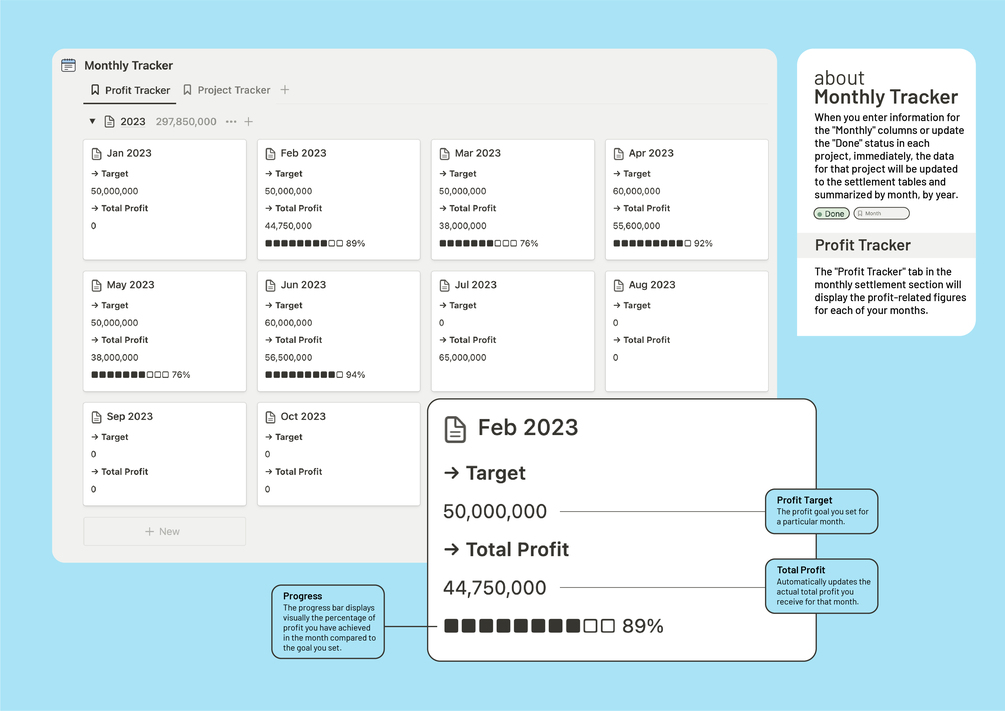This screenshot has width=1005, height=711.
Task: Open the Jun 2023 card title
Action: 303,285
